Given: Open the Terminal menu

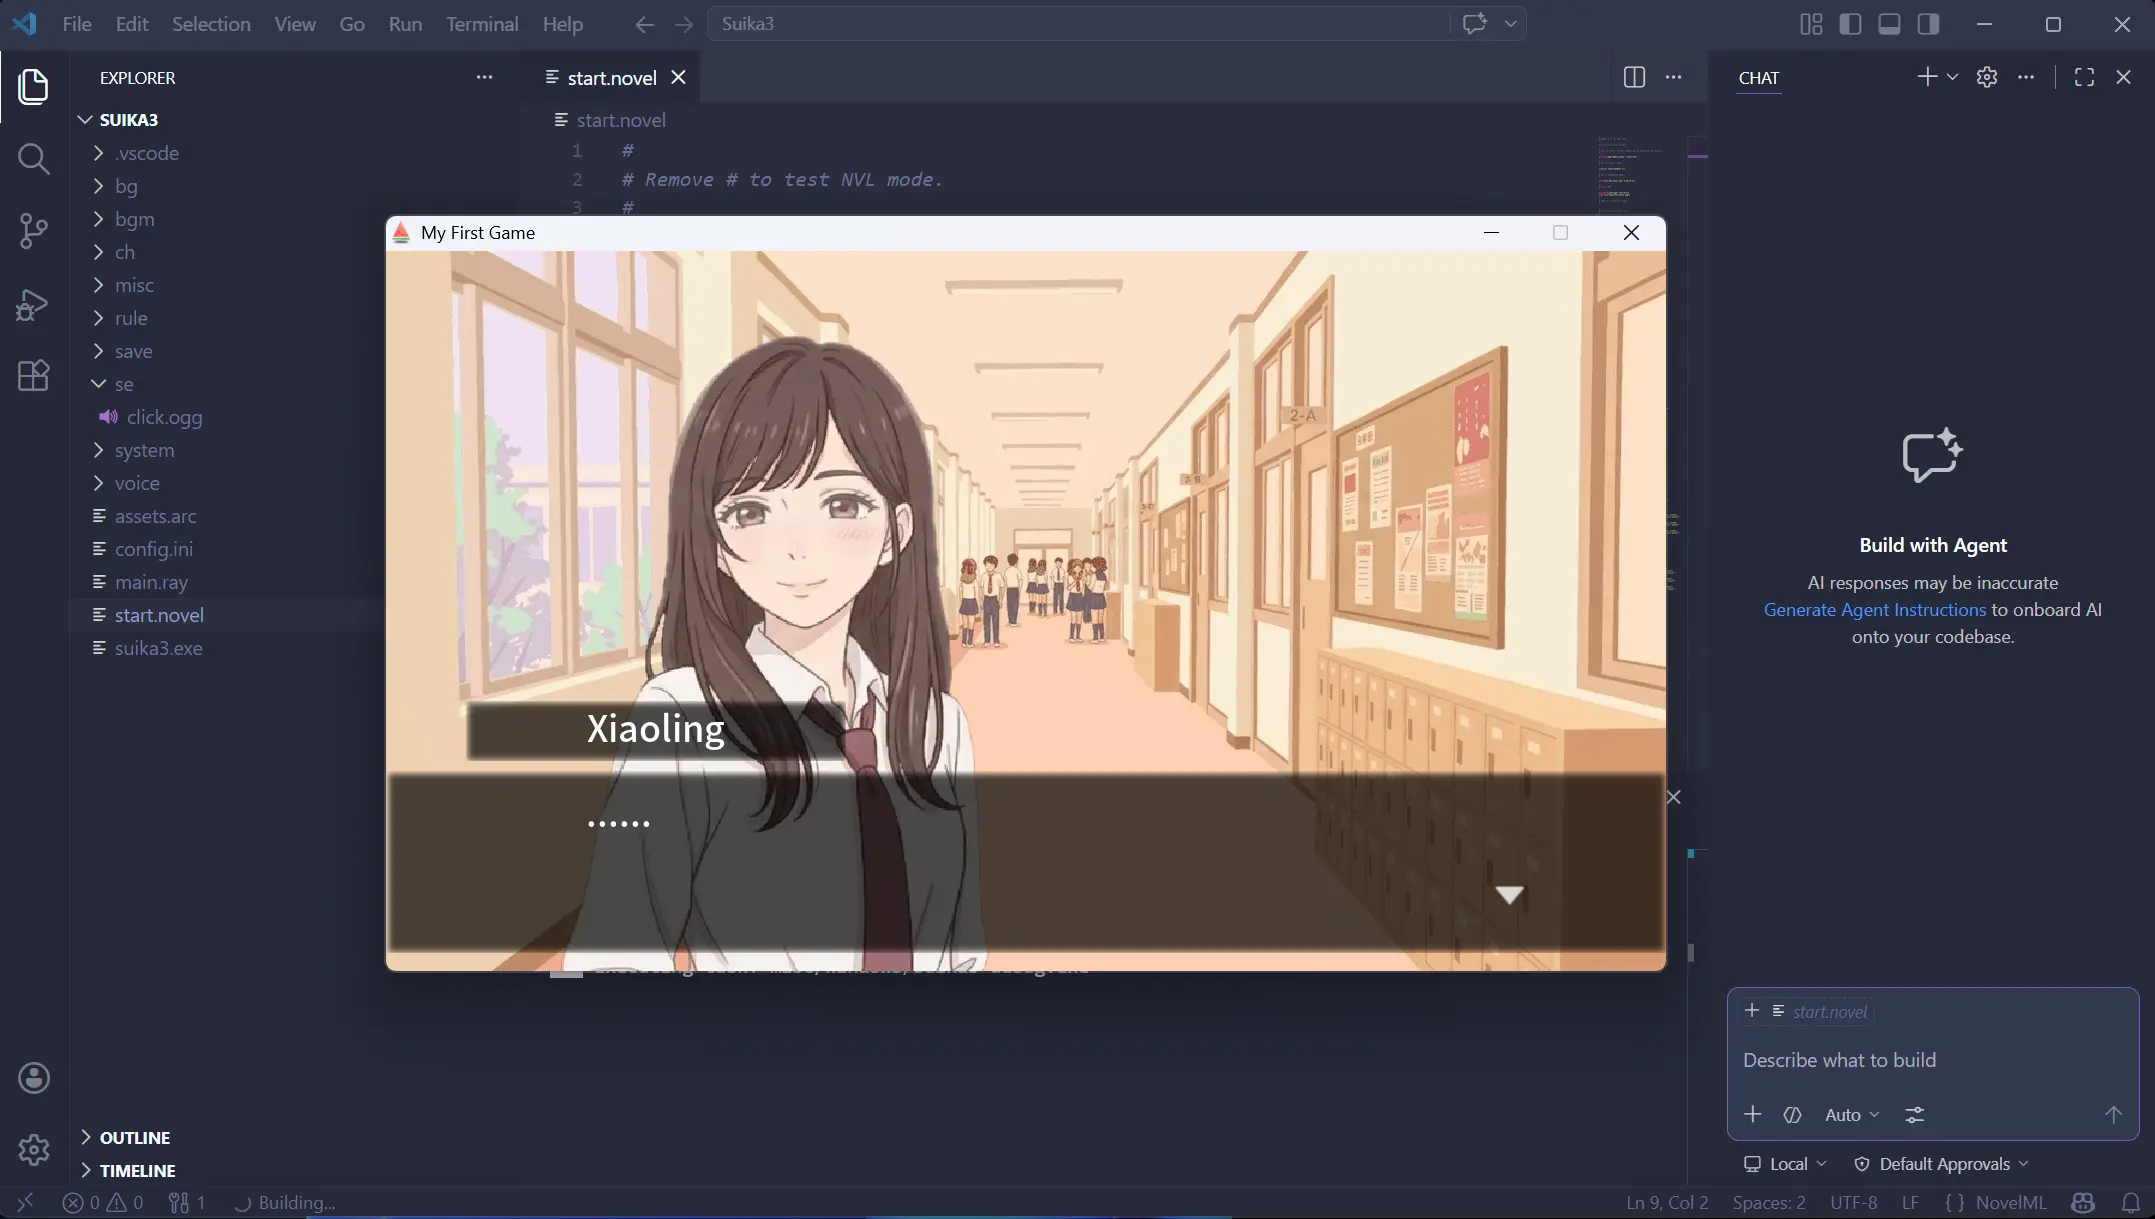Looking at the screenshot, I should [481, 23].
